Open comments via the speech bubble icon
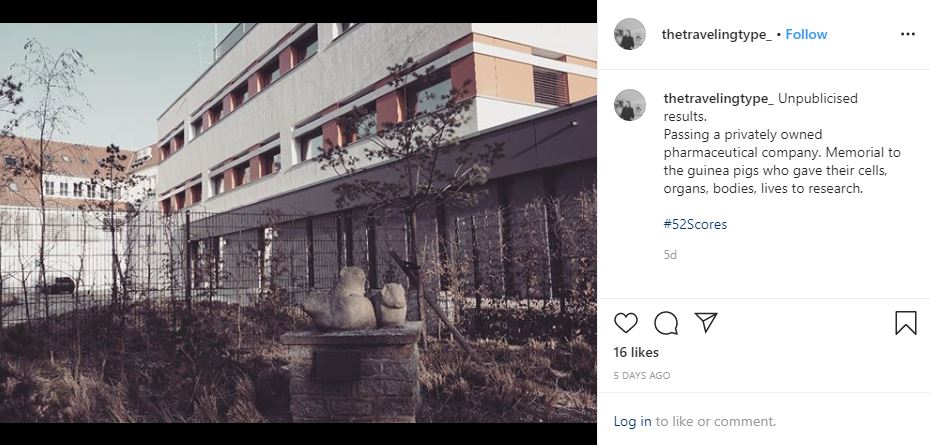The width and height of the screenshot is (930, 445). click(x=665, y=323)
